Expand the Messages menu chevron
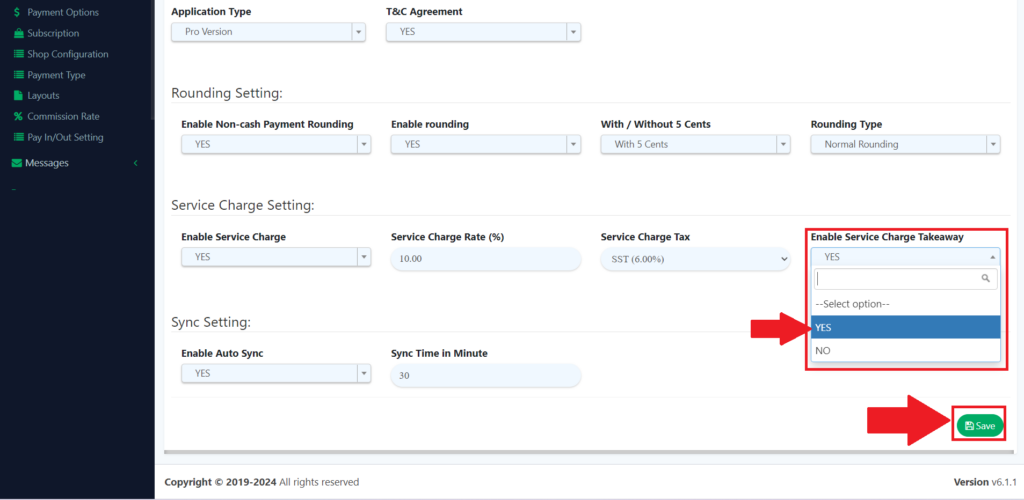Image resolution: width=1024 pixels, height=500 pixels. coord(135,163)
